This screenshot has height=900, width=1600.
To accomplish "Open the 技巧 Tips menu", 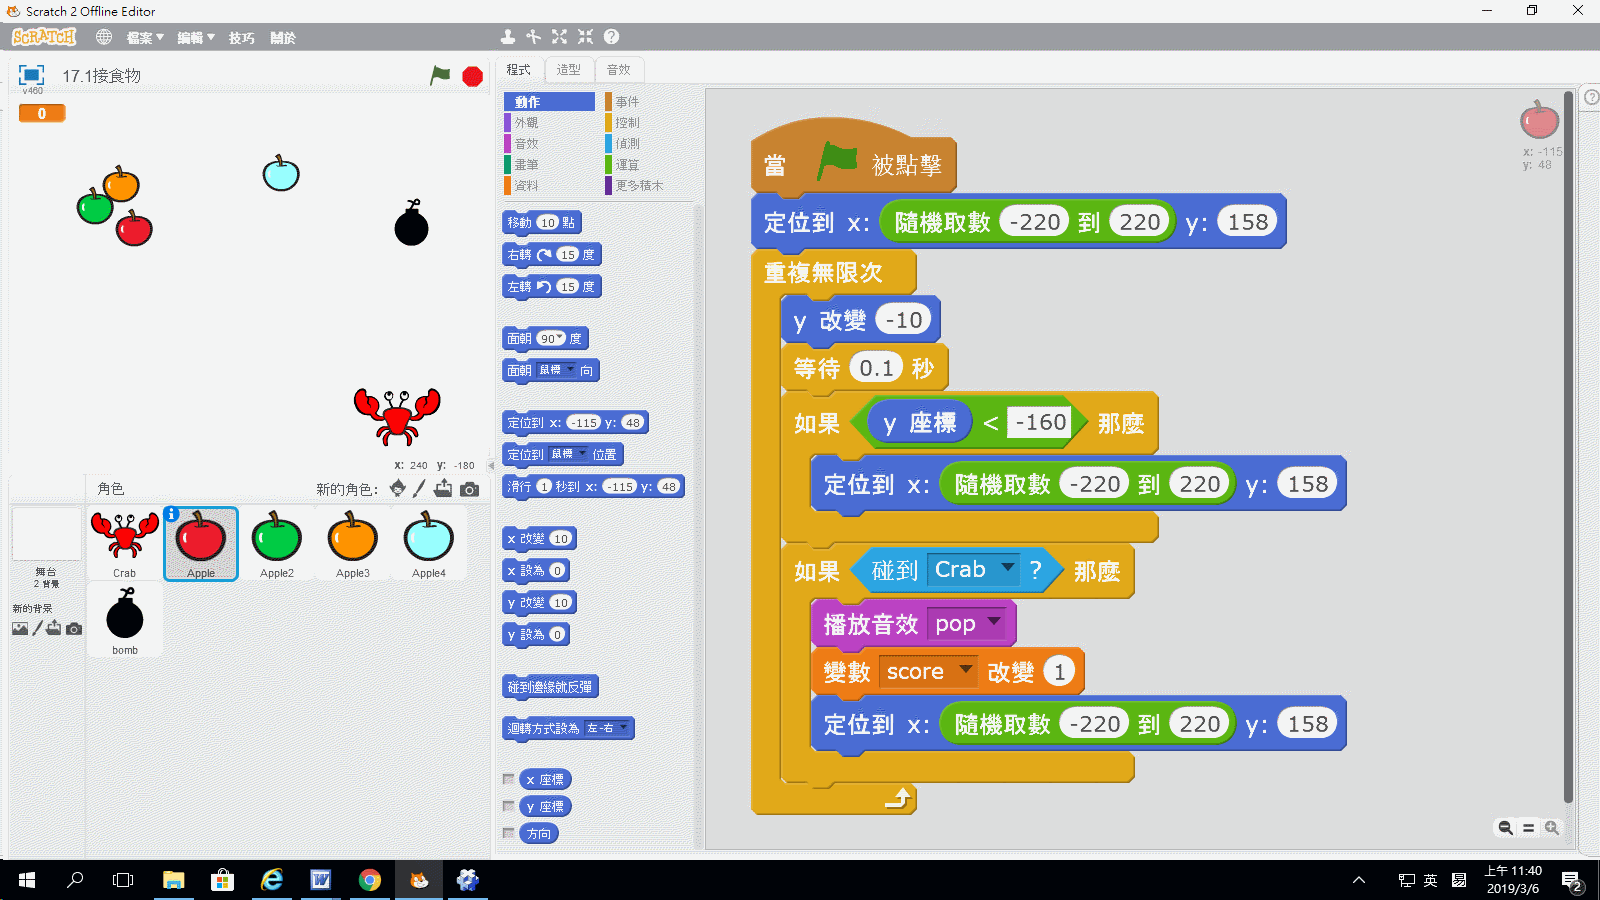I will [241, 38].
